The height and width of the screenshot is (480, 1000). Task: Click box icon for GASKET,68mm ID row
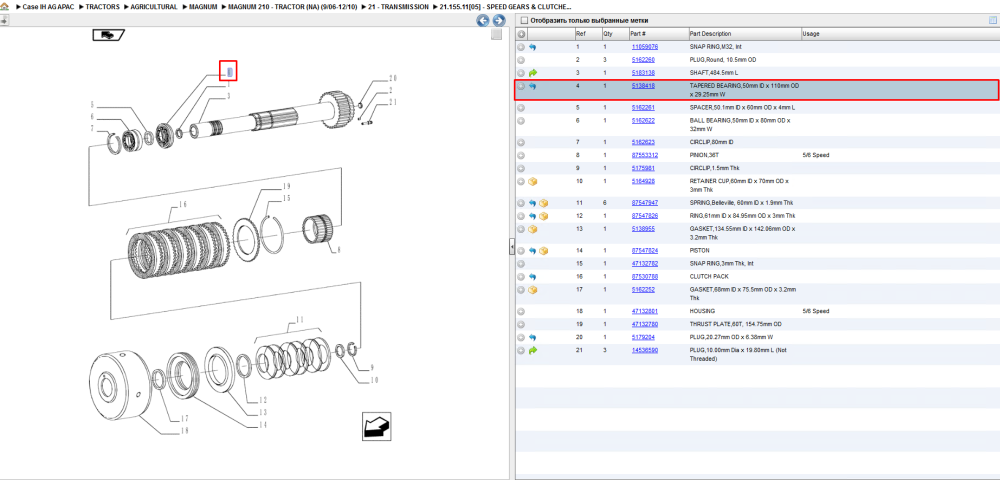point(533,290)
